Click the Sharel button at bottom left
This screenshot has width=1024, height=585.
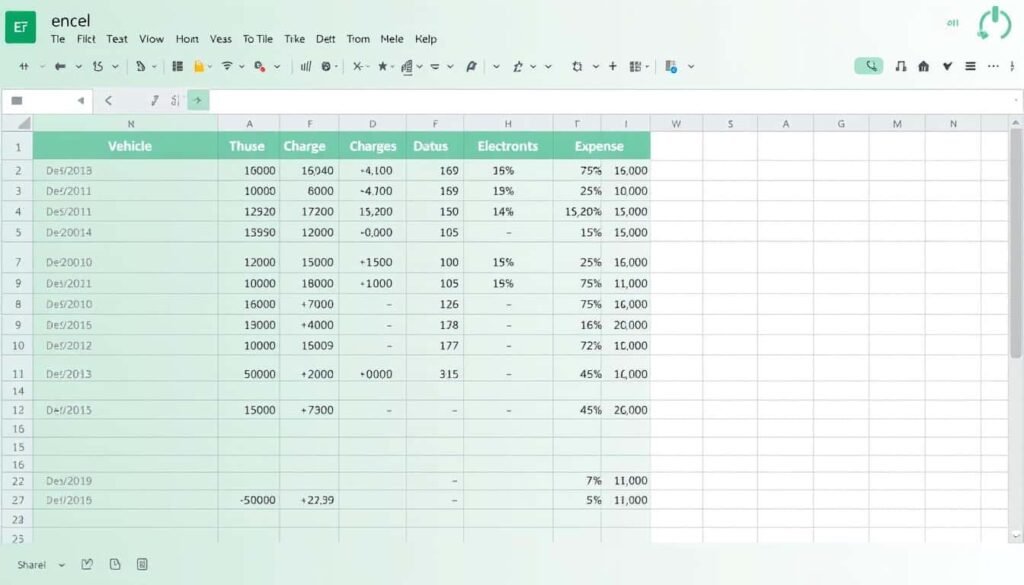31,565
